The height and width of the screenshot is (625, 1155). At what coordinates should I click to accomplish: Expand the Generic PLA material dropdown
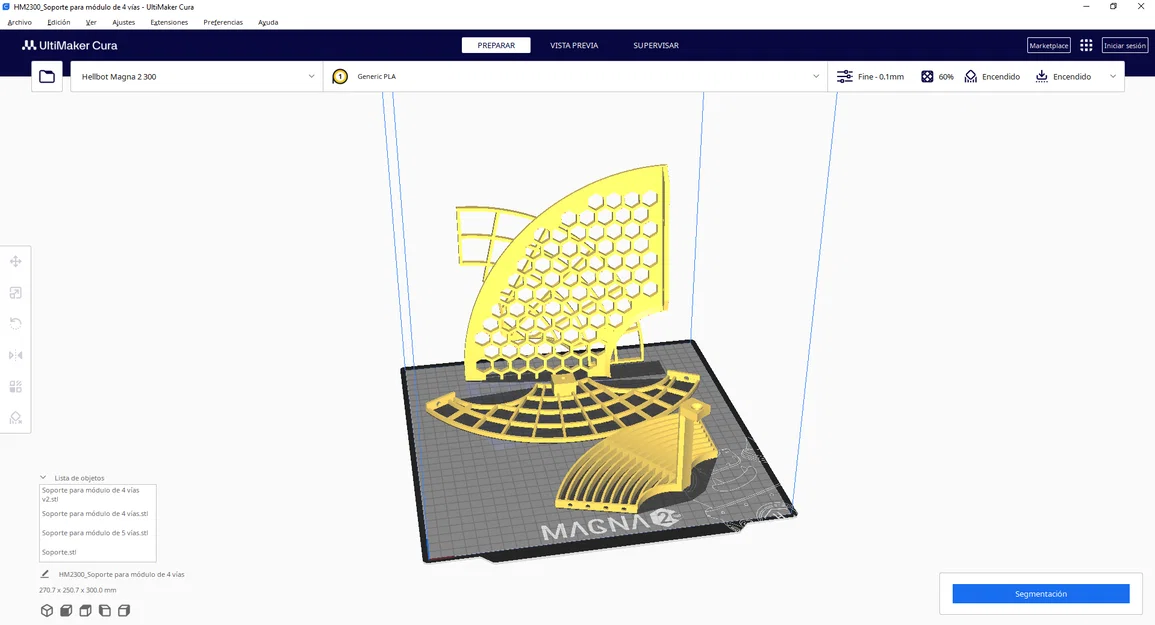click(815, 77)
